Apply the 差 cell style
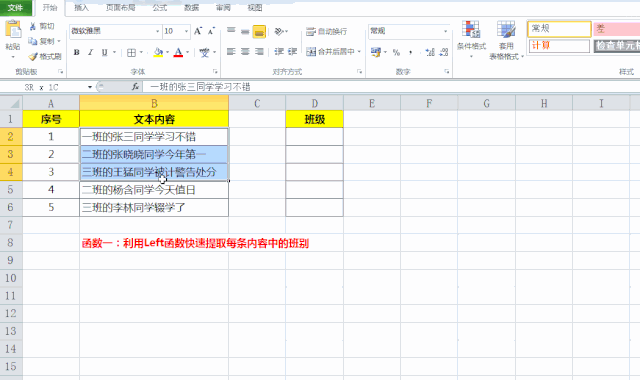The width and height of the screenshot is (640, 380). (616, 29)
